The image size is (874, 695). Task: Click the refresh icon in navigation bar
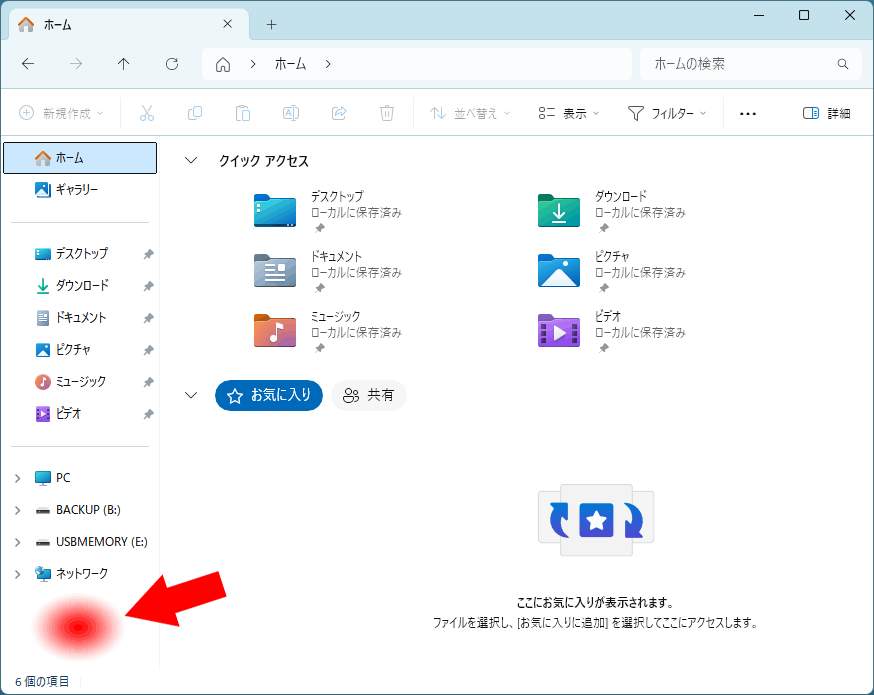(172, 64)
